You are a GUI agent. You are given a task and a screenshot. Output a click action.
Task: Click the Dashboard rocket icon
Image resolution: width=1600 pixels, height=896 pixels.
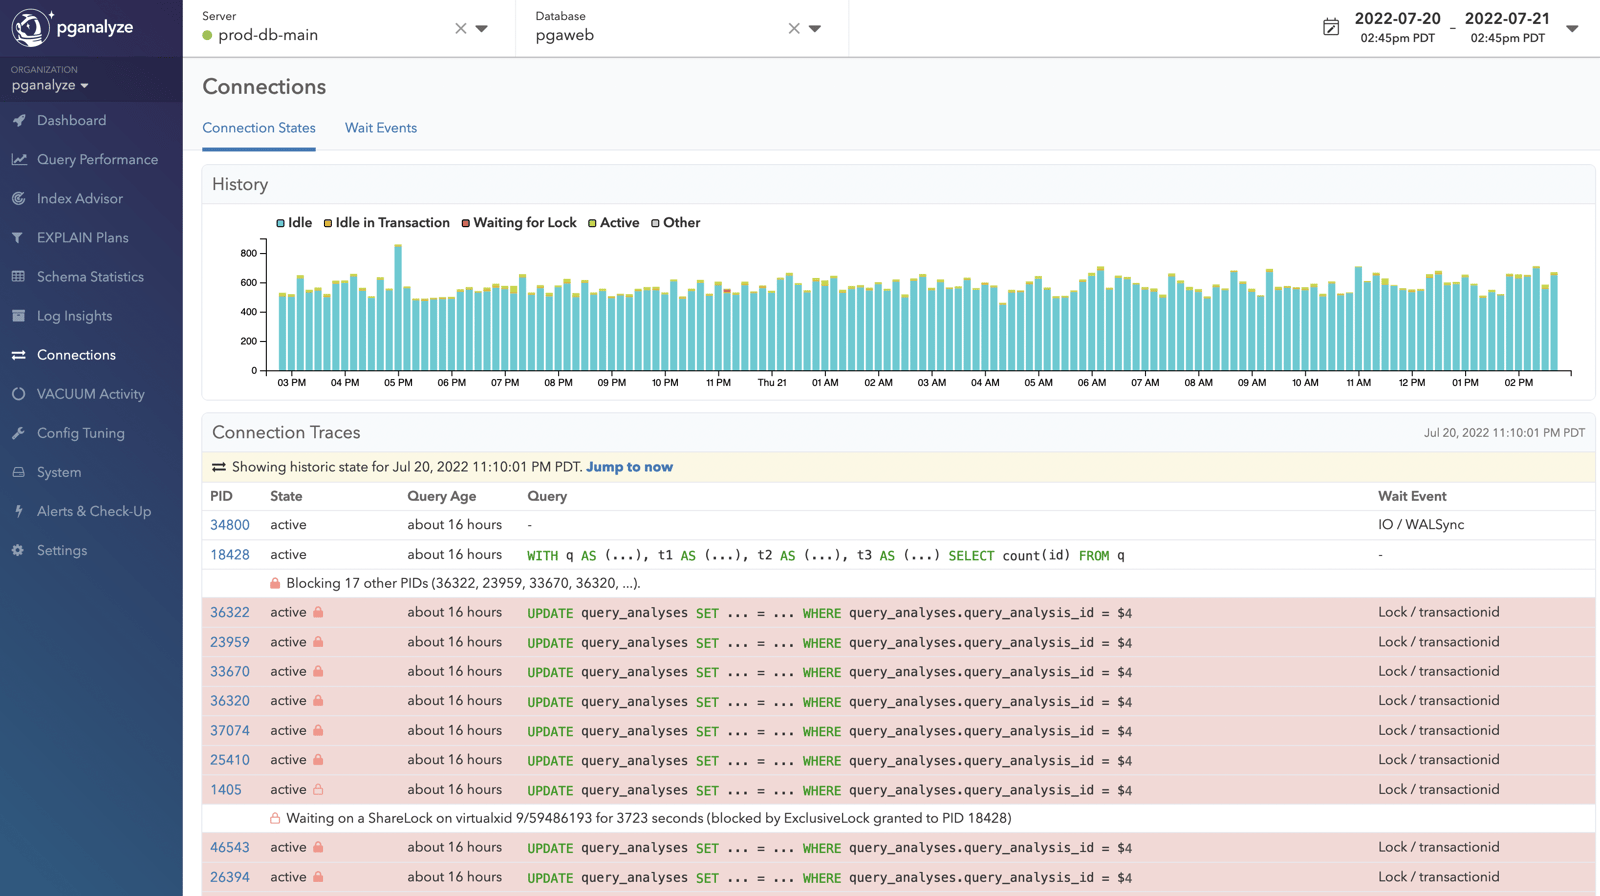coord(19,120)
